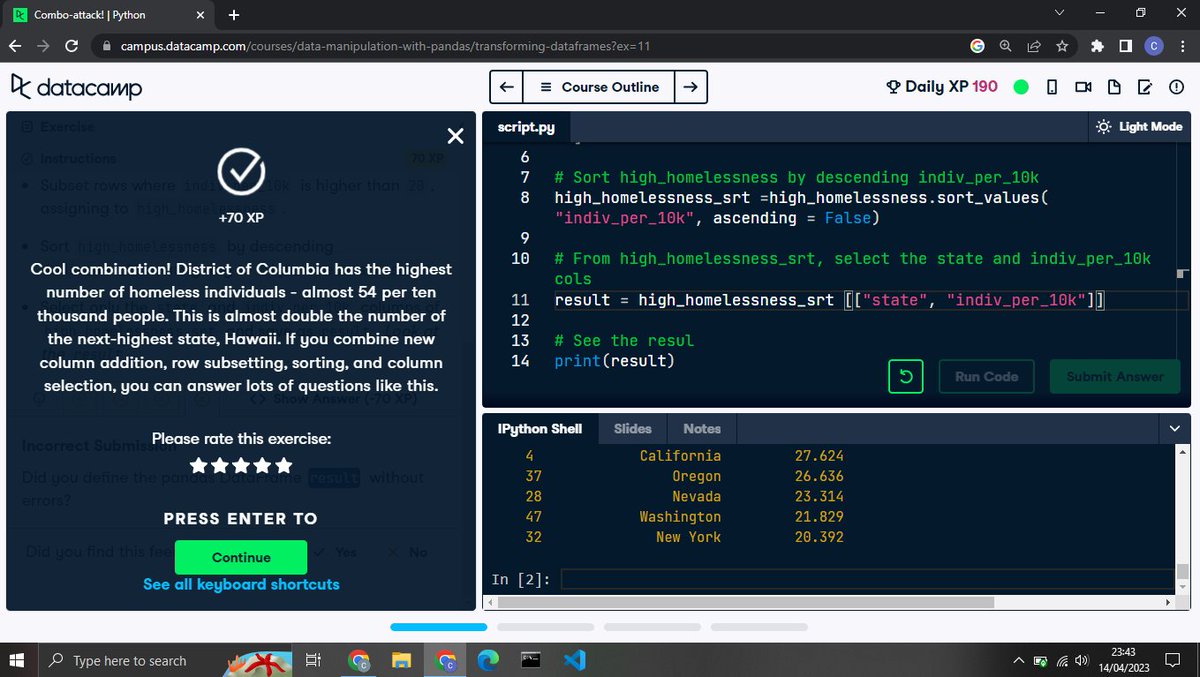Open See all keyboard shortcuts link
Viewport: 1200px width, 677px height.
click(241, 584)
